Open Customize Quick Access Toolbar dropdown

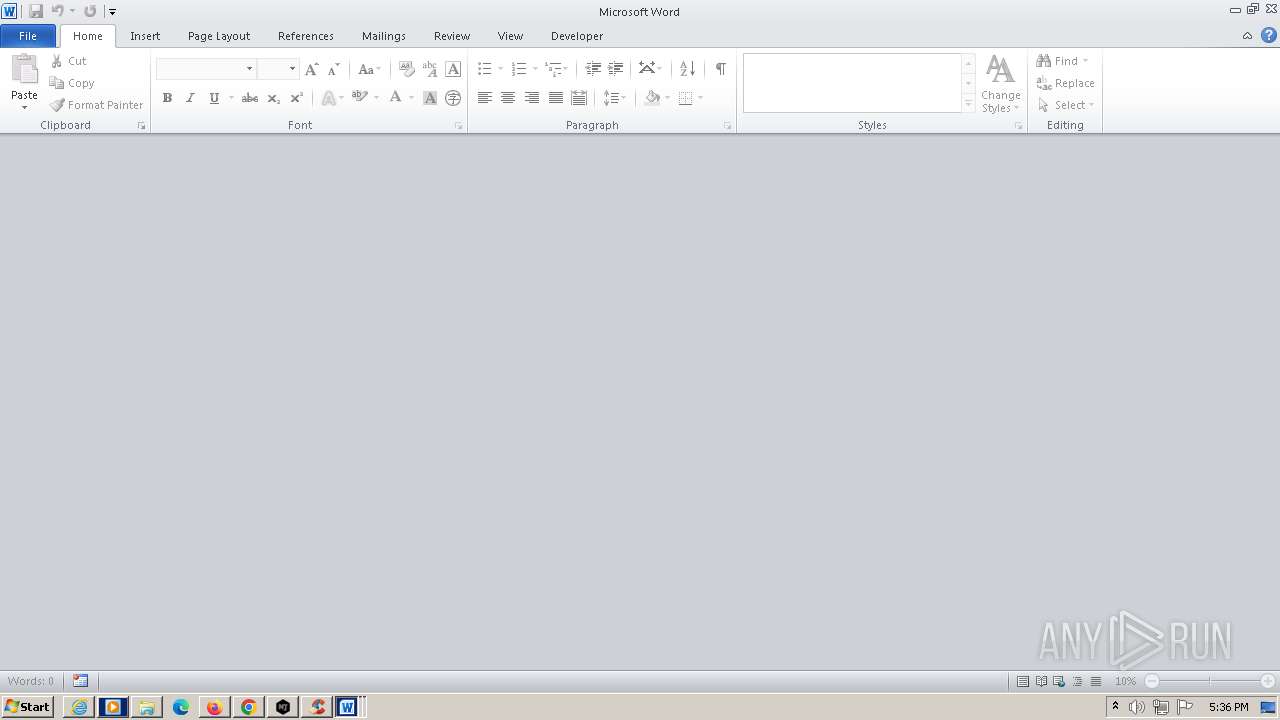point(112,12)
